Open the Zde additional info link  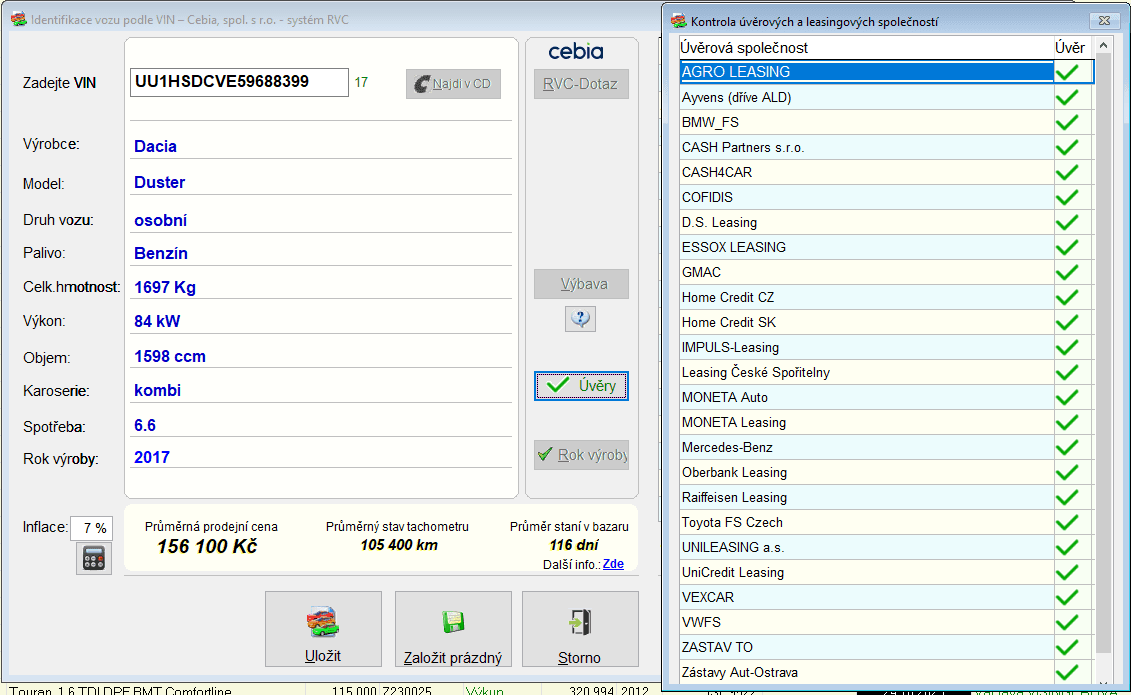tap(613, 564)
